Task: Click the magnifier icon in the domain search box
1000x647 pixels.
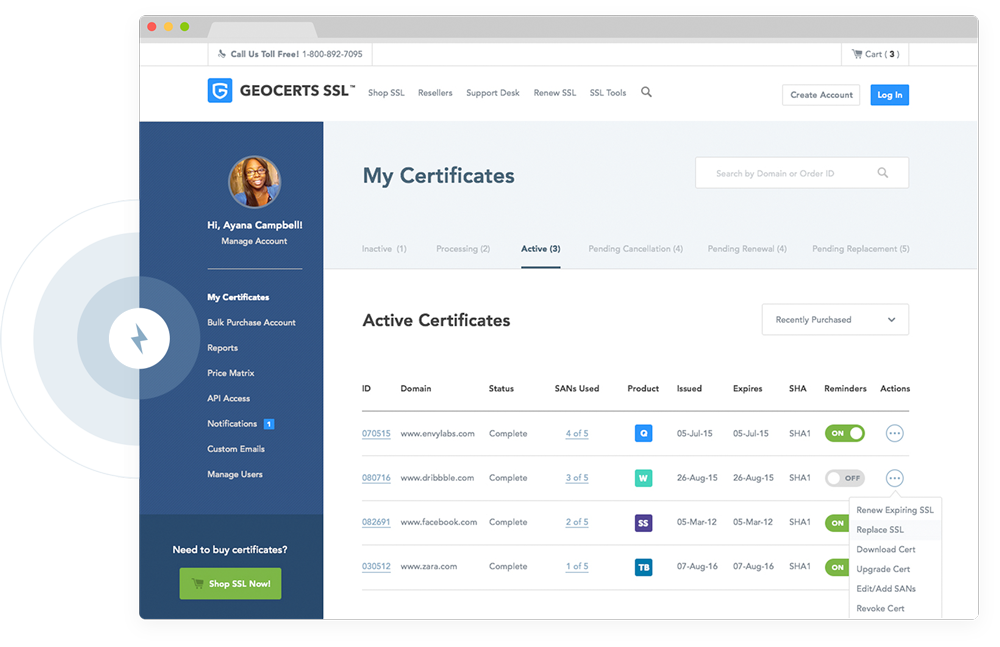Action: (x=883, y=173)
